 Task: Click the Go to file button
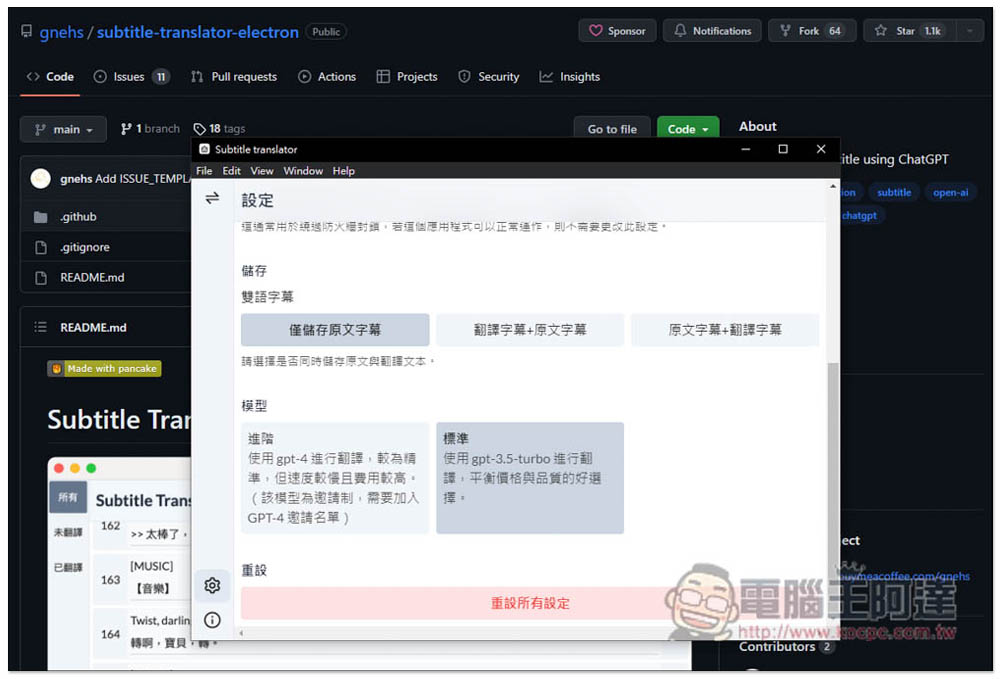[612, 129]
